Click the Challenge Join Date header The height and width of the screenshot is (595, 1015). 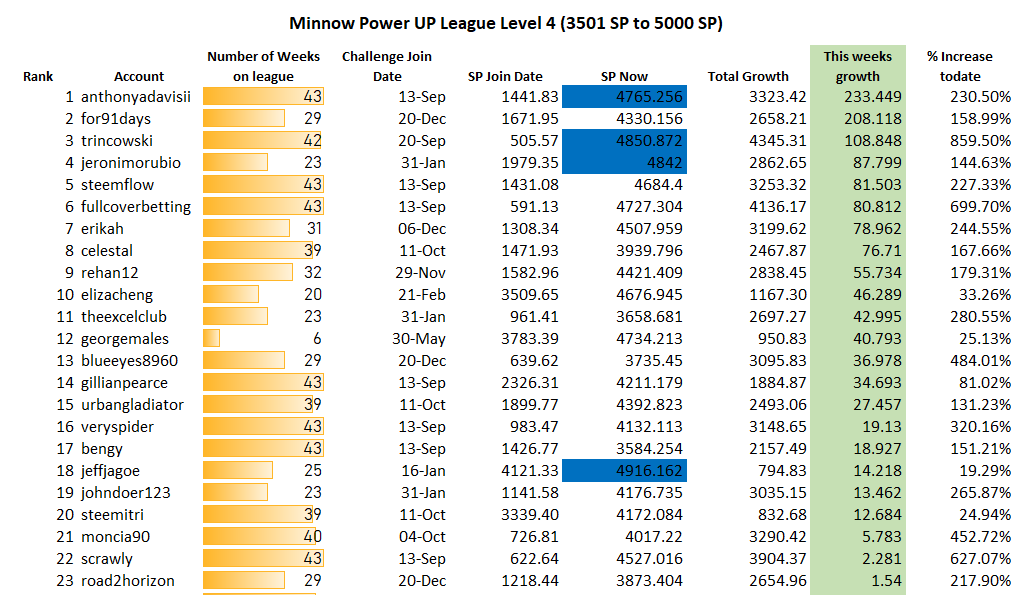[x=387, y=66]
